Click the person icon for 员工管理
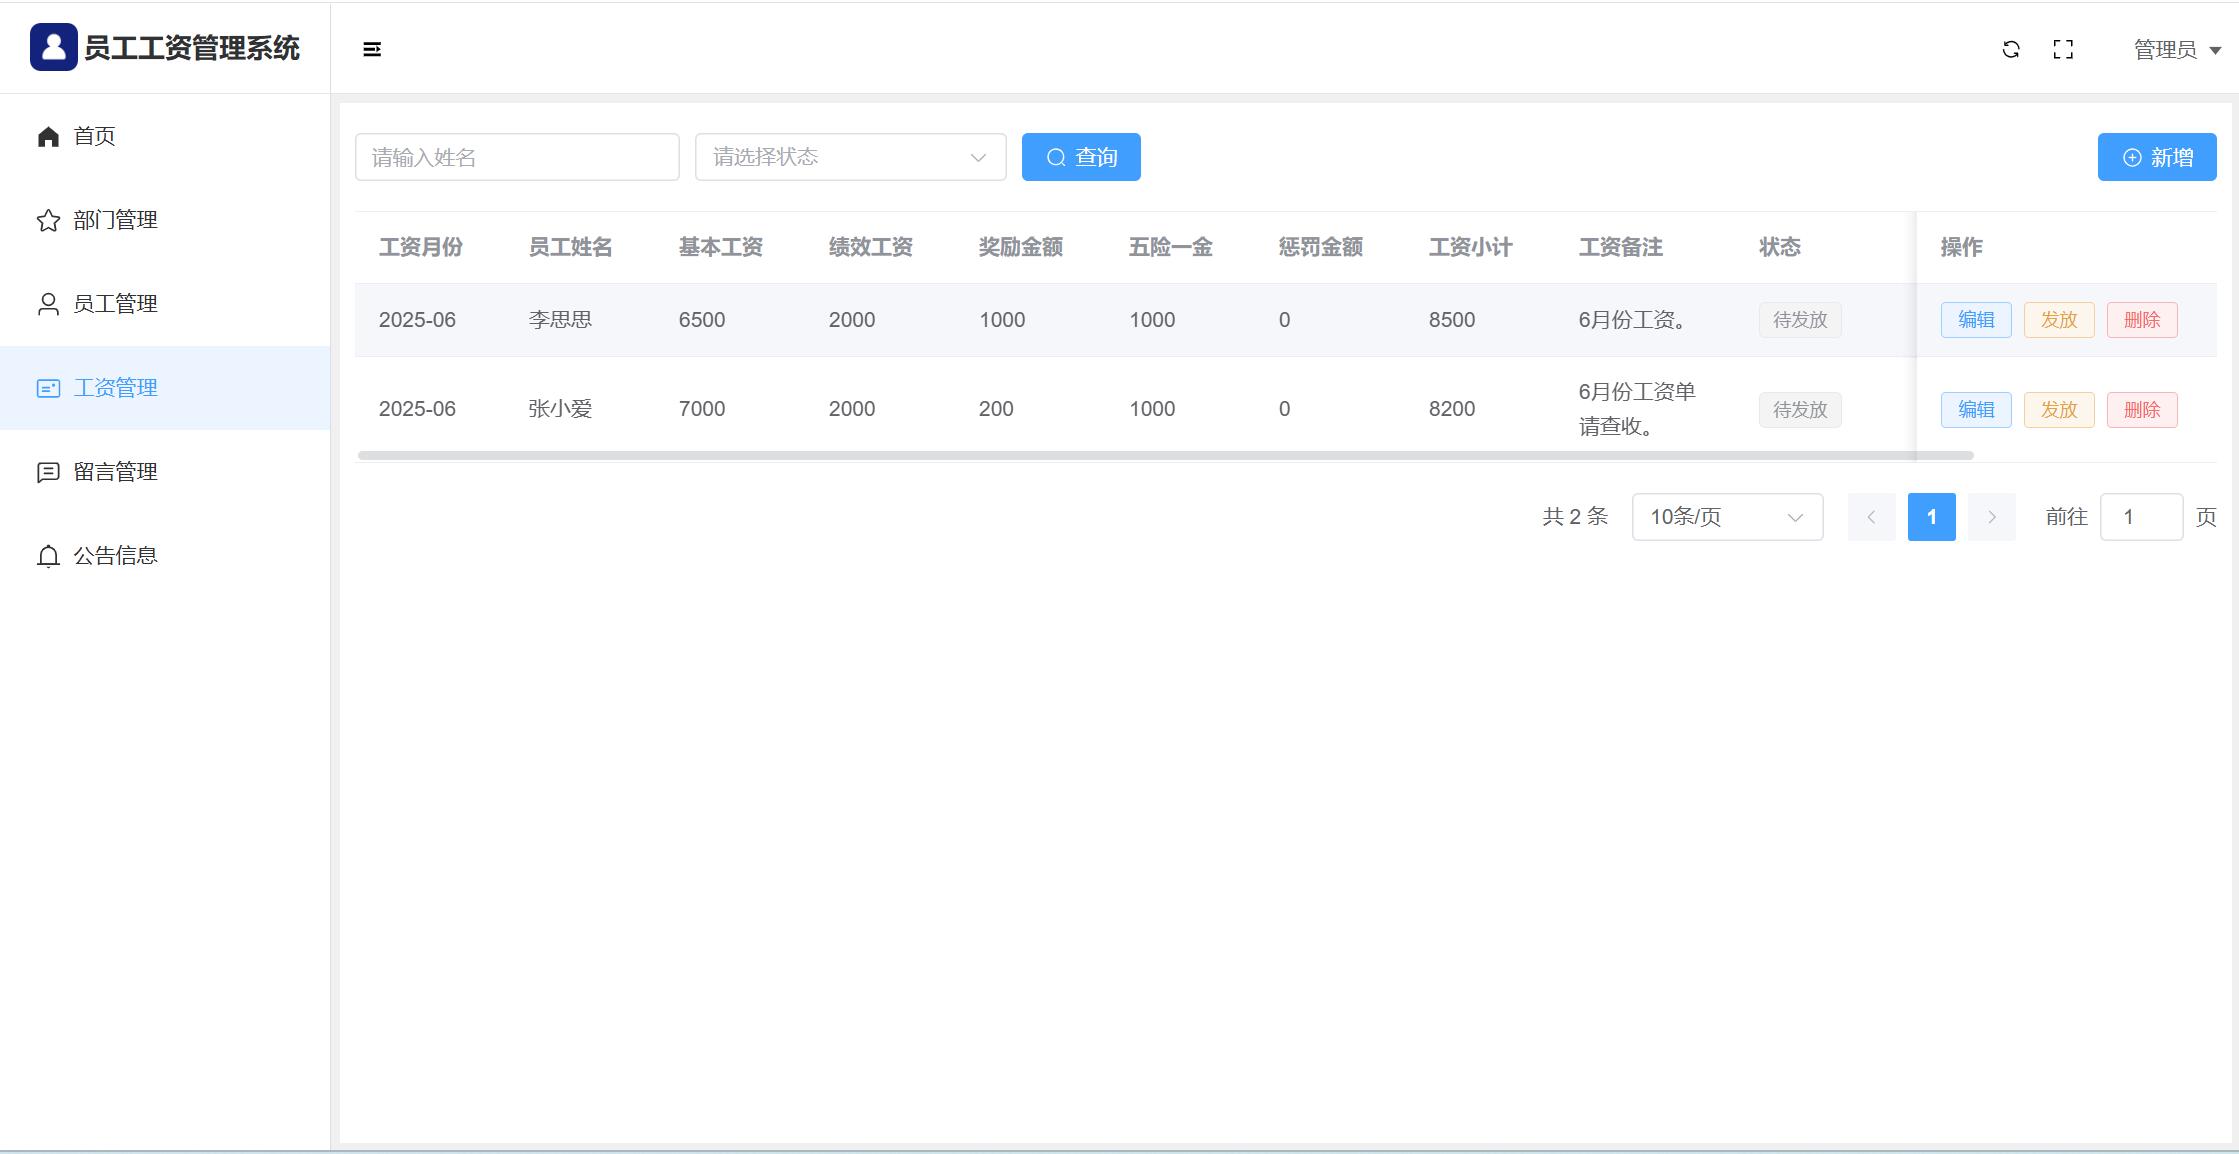The height and width of the screenshot is (1154, 2239). (x=48, y=304)
